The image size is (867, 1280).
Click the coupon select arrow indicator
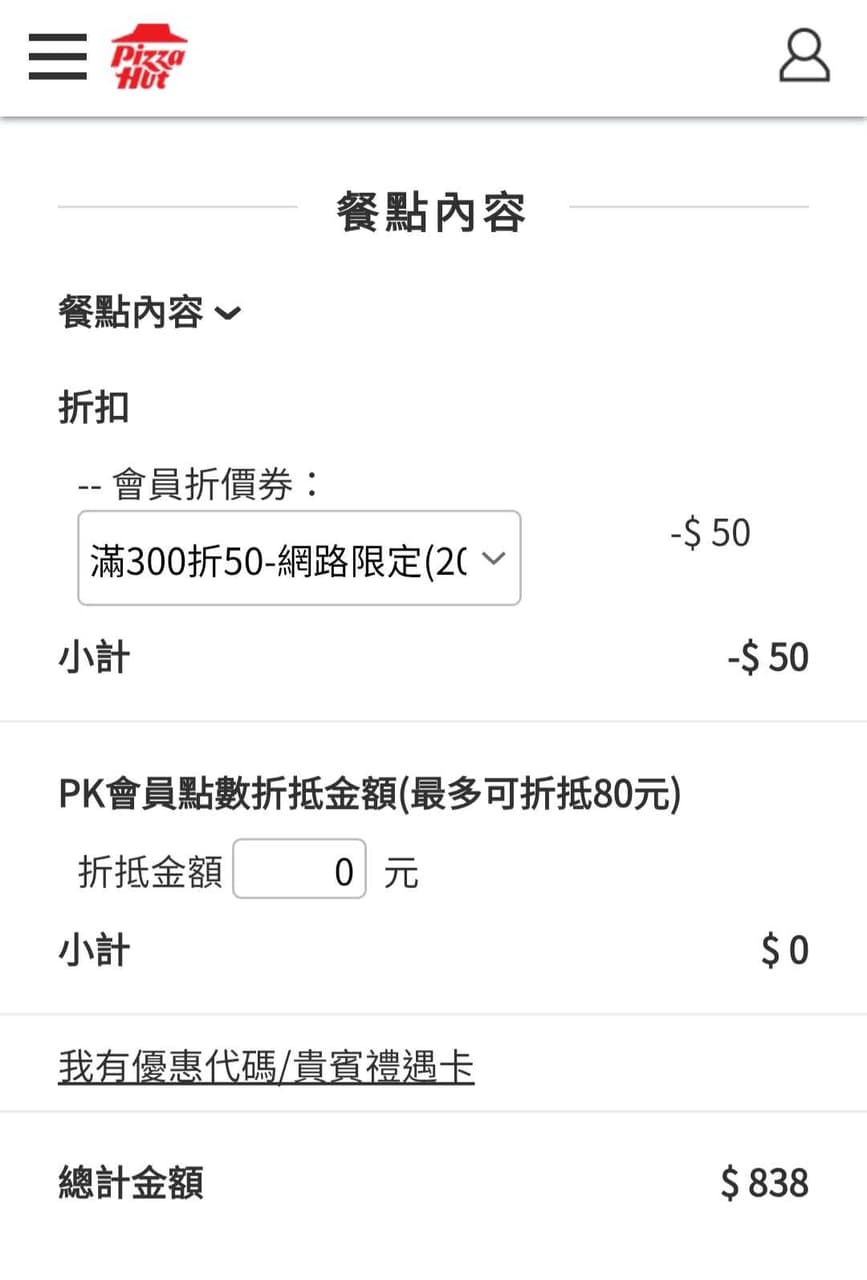click(493, 558)
